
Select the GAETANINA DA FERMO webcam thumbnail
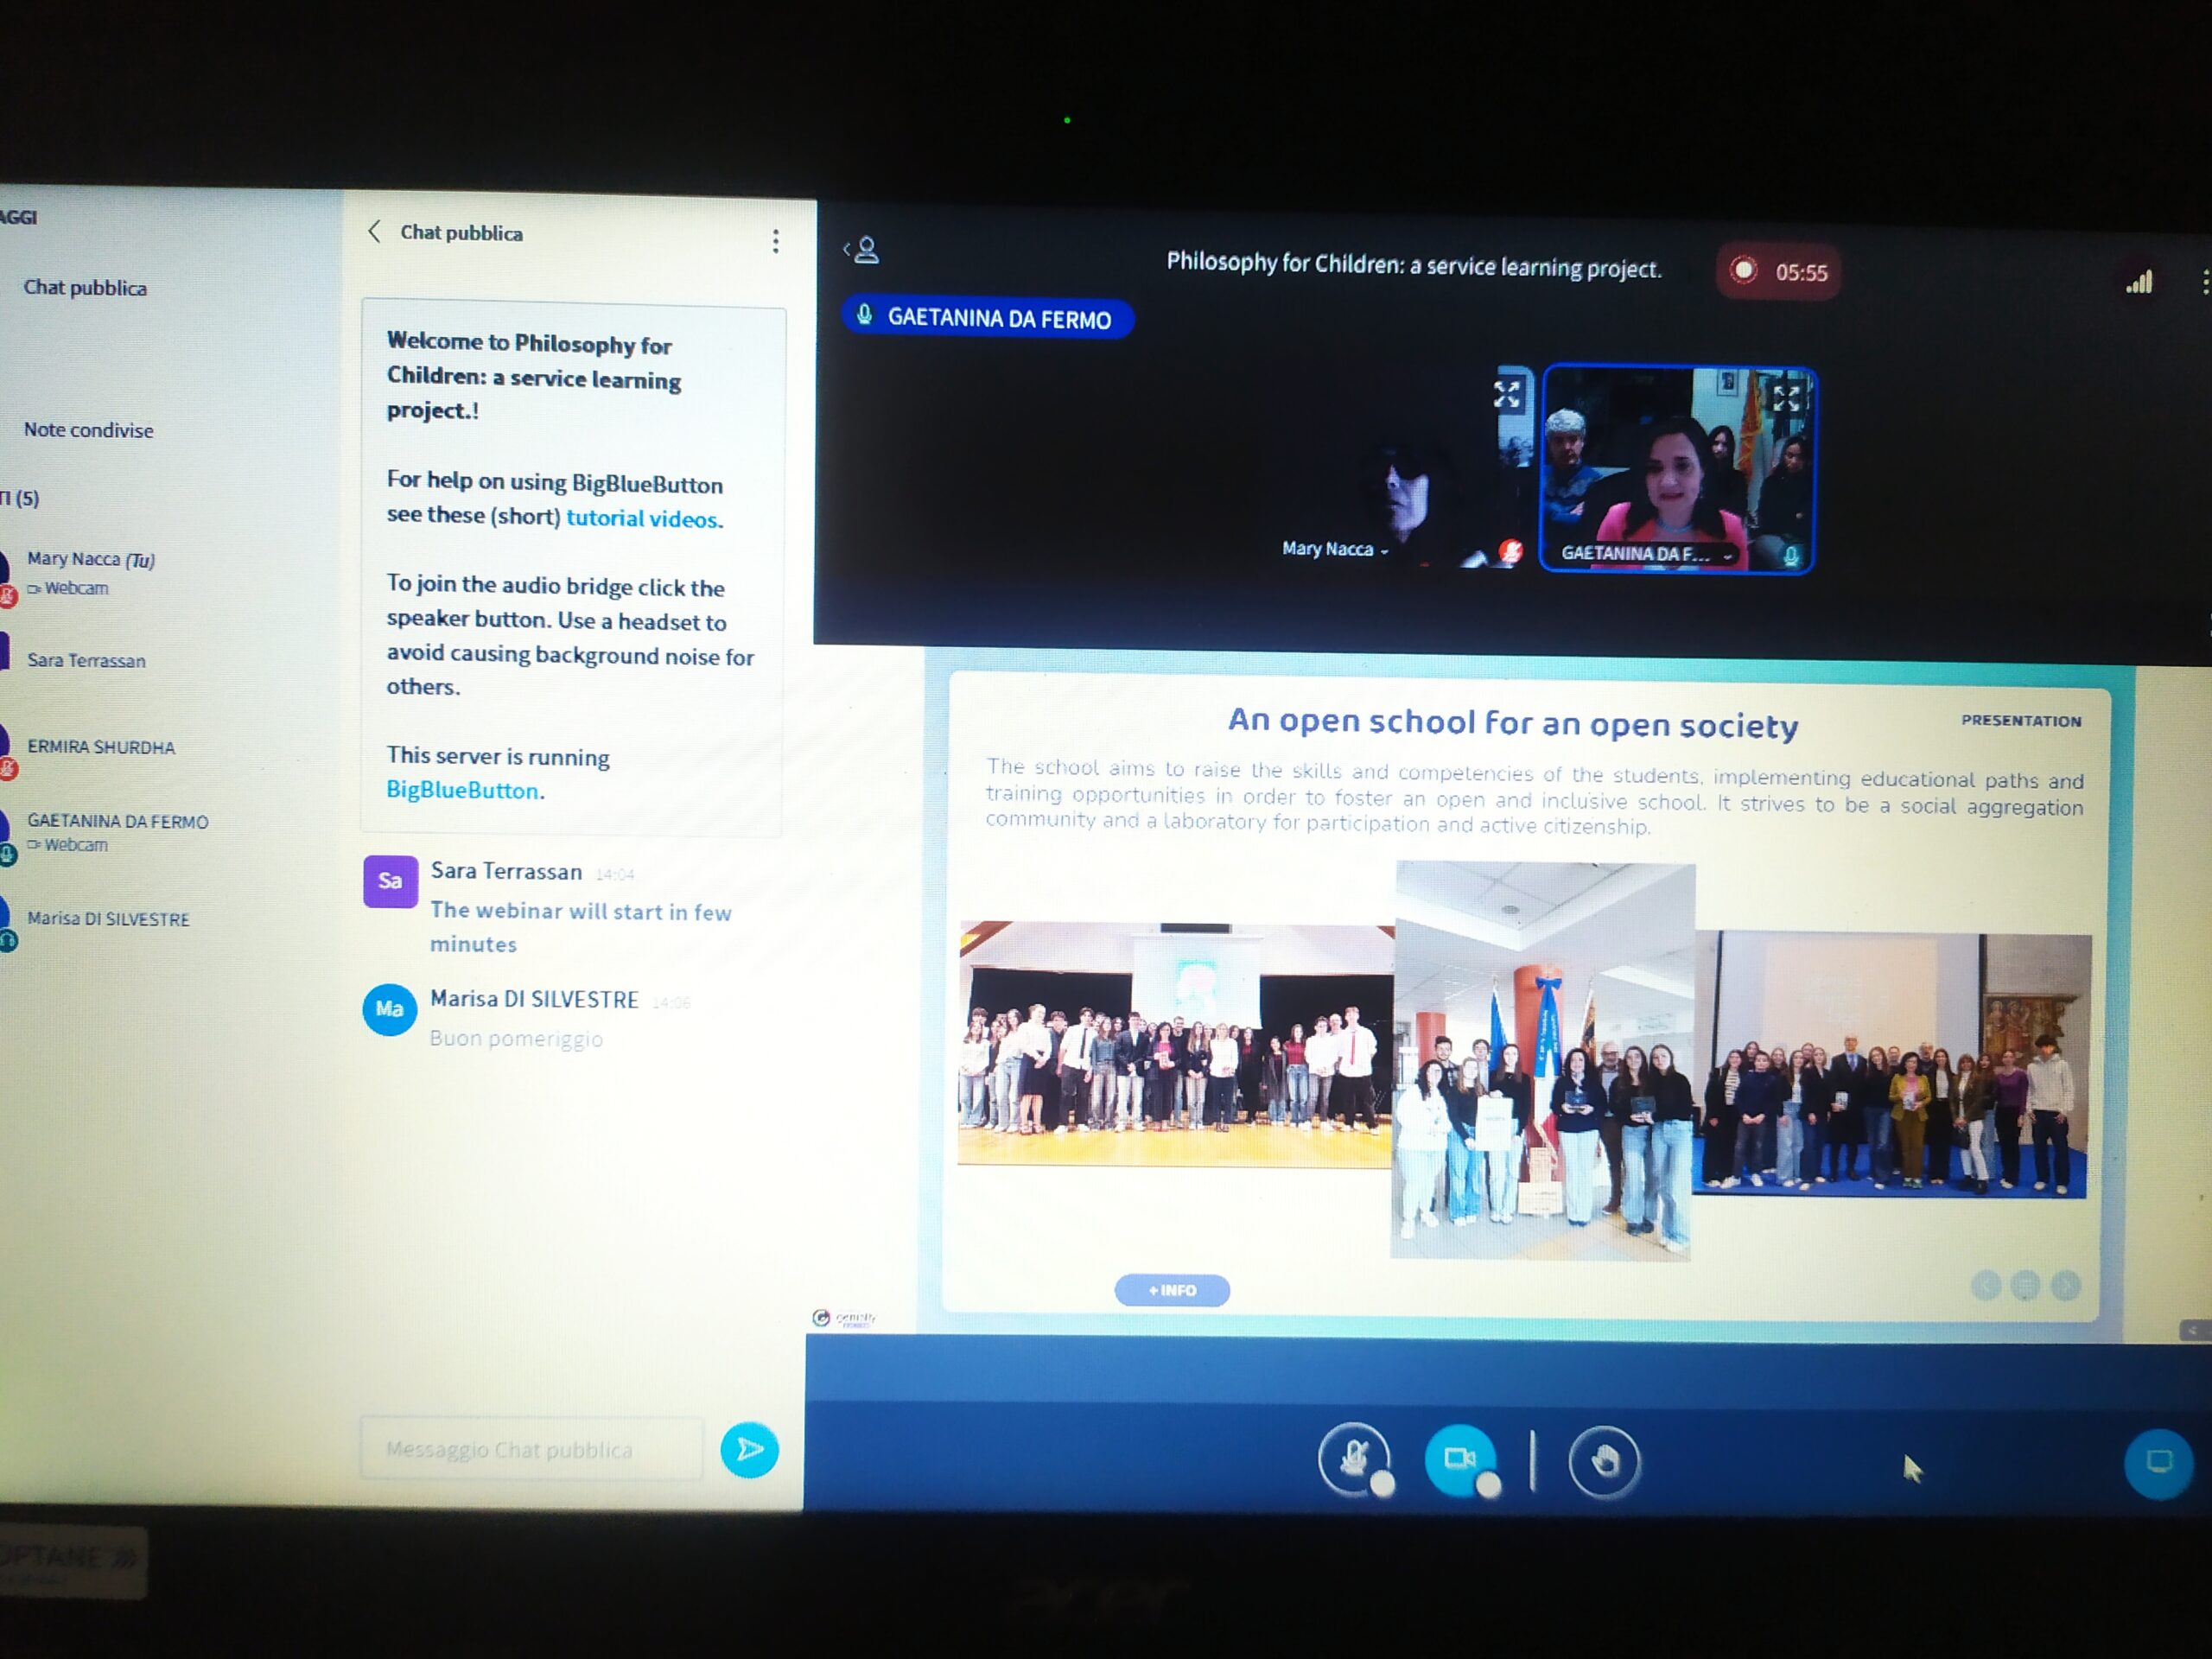point(1677,470)
